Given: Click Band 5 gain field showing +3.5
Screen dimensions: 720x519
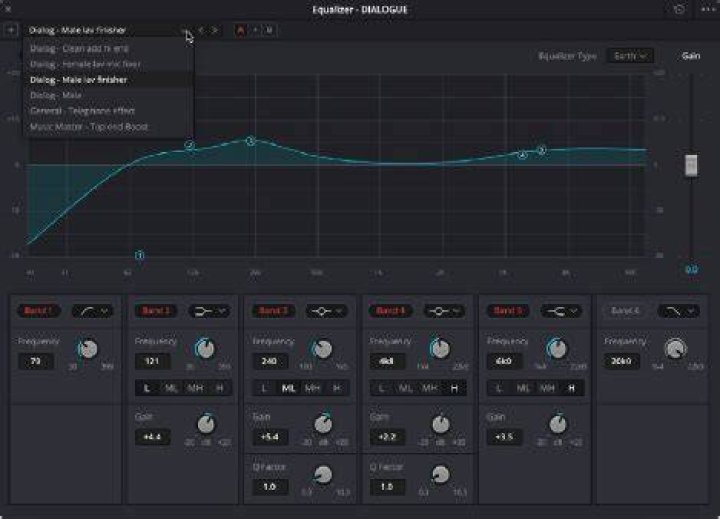Looking at the screenshot, I should 504,436.
